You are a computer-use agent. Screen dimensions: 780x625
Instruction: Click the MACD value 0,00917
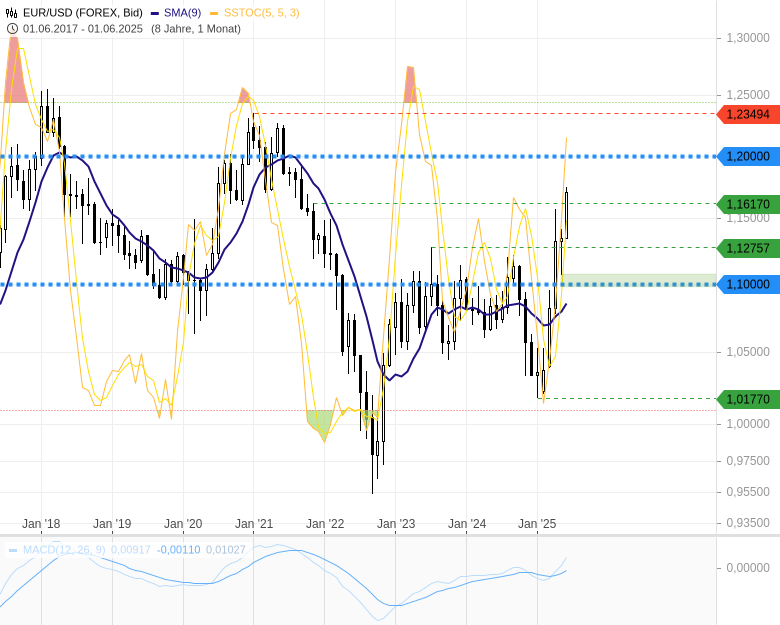point(130,550)
